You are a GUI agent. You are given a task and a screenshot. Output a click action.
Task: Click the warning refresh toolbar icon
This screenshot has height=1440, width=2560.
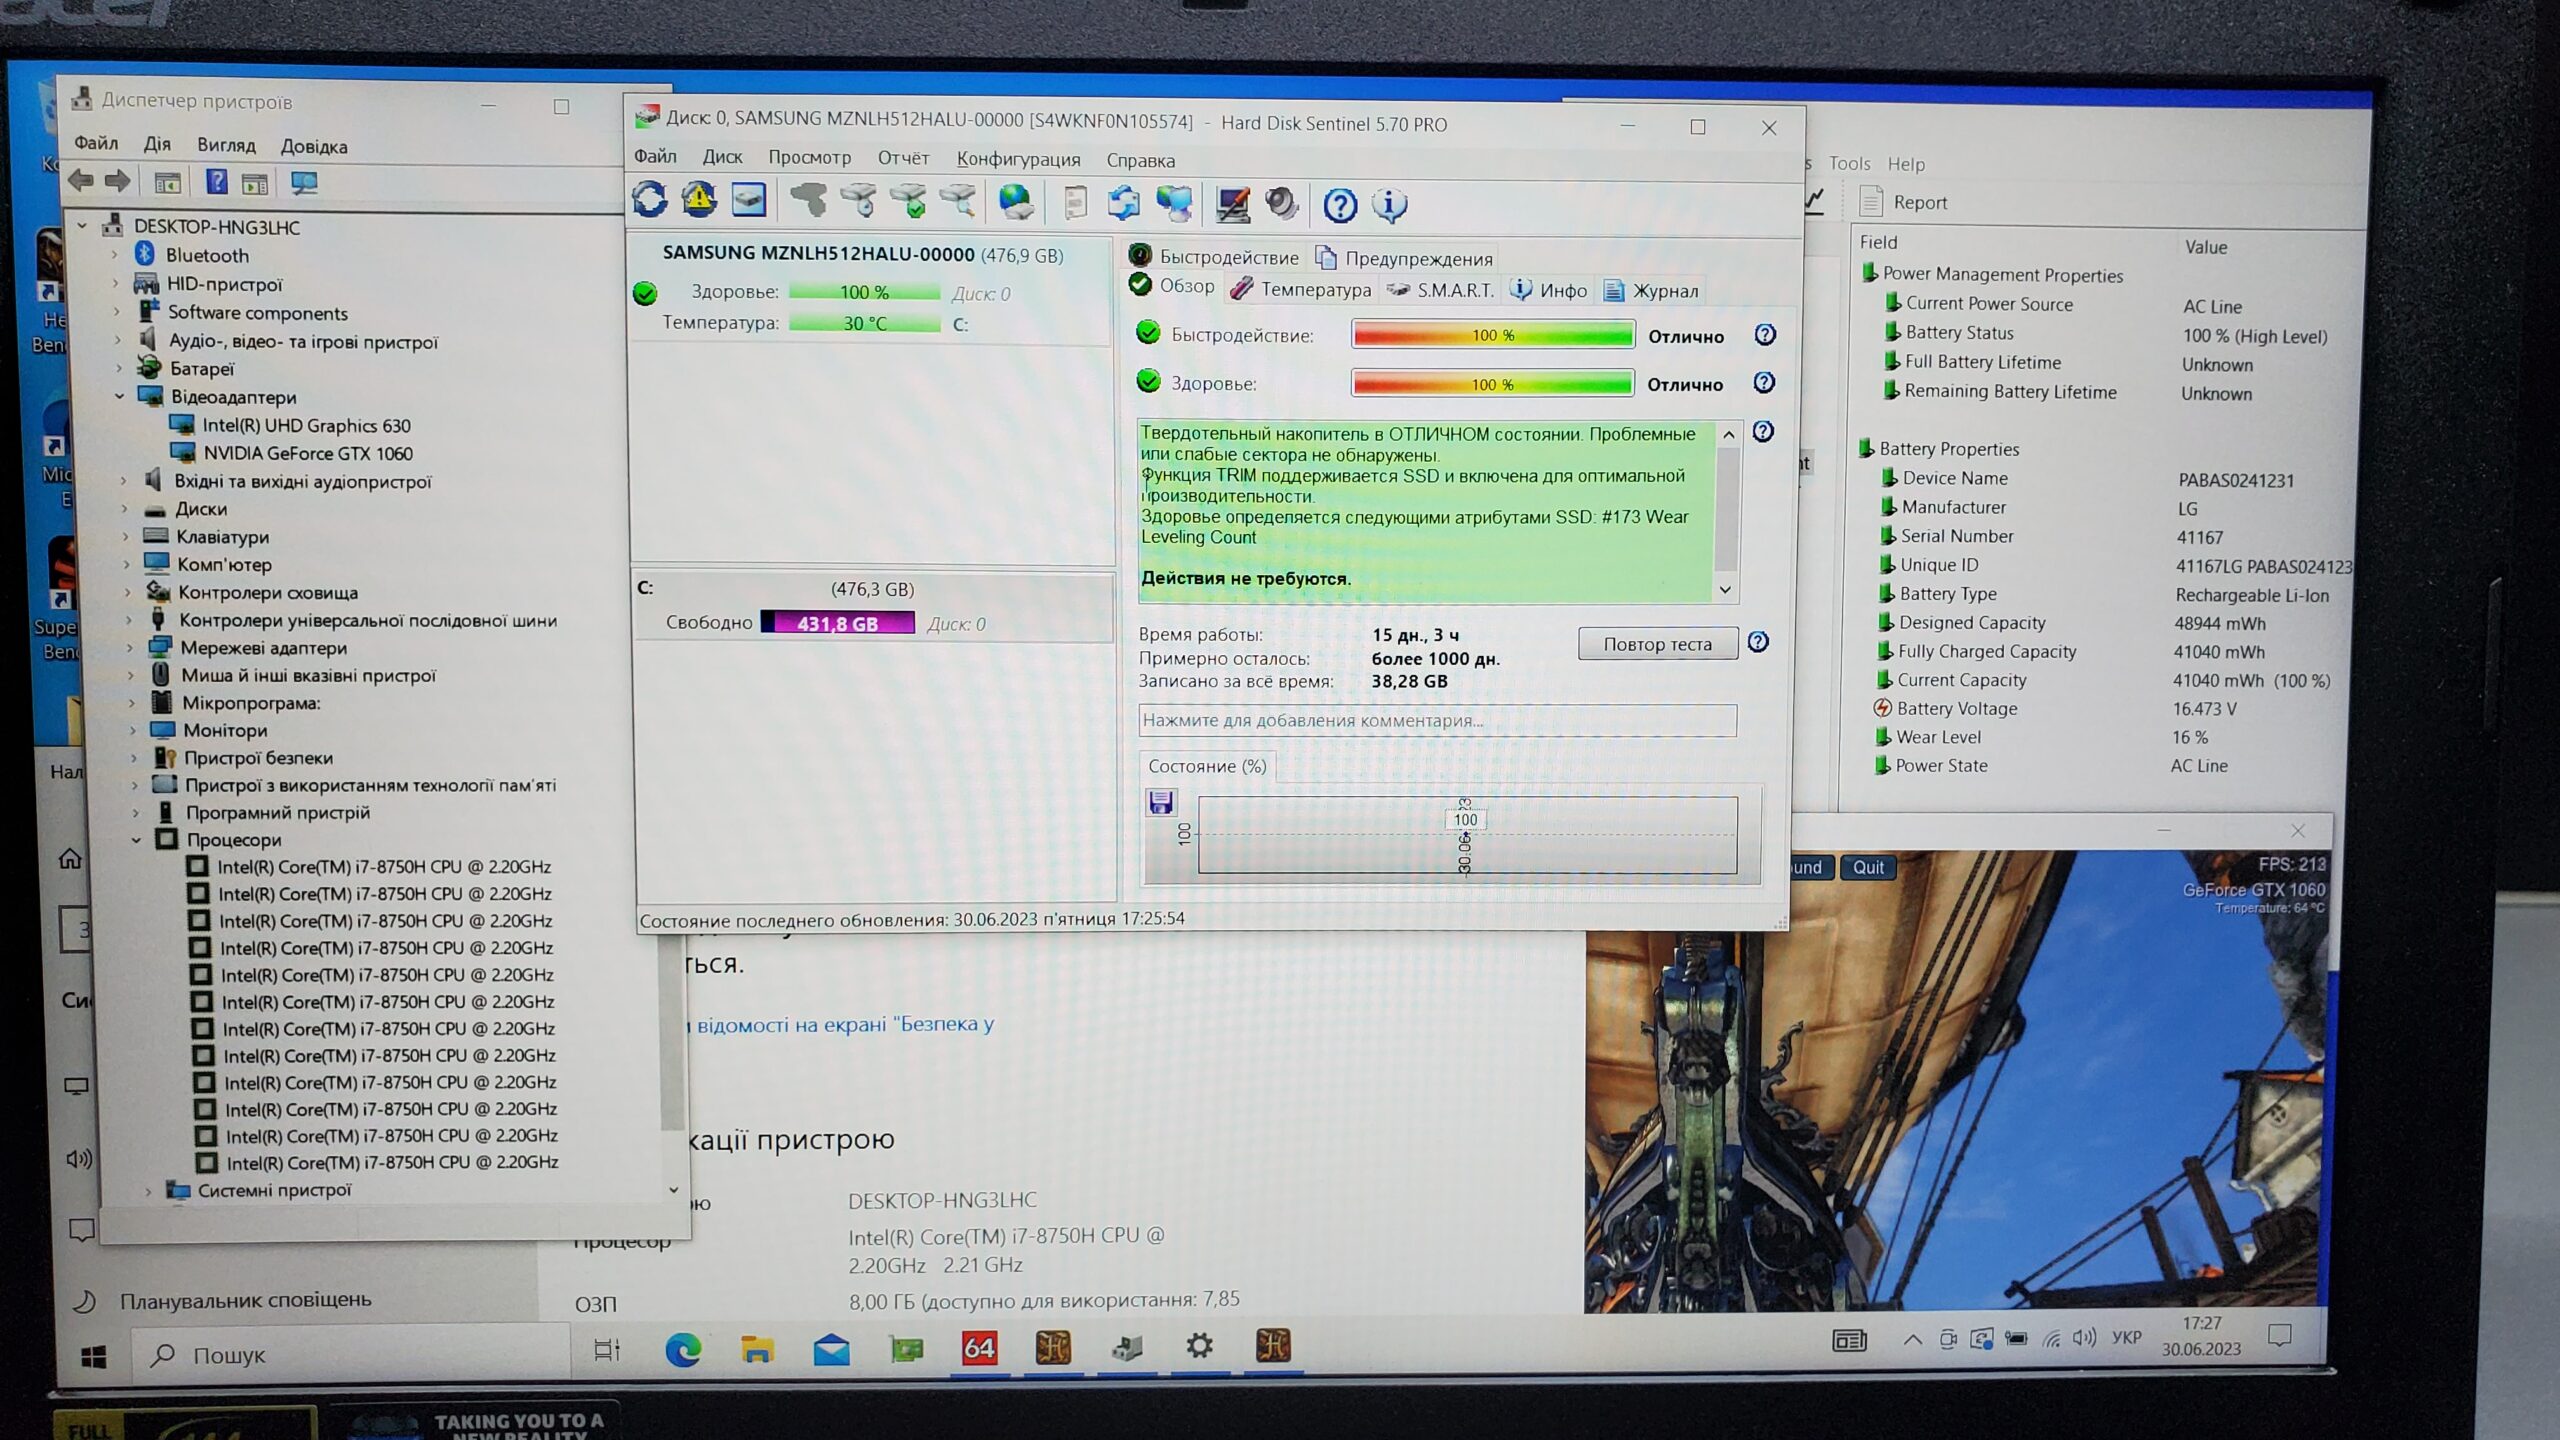(x=699, y=201)
